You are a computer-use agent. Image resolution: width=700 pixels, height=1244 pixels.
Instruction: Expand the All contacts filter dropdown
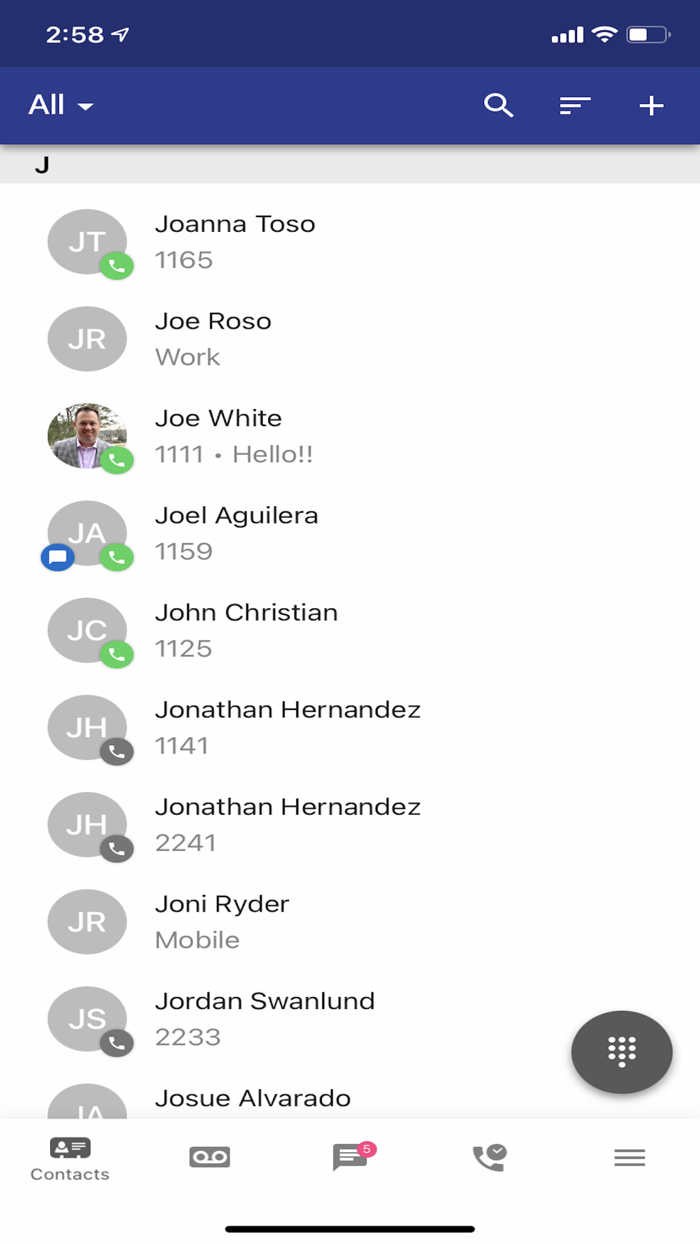(61, 105)
